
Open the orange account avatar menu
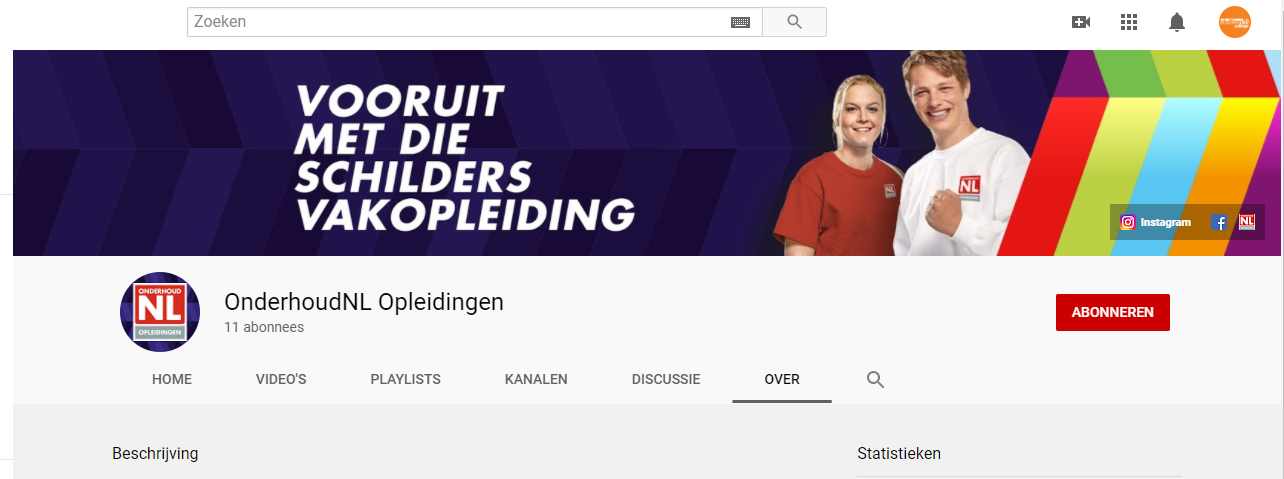tap(1235, 22)
